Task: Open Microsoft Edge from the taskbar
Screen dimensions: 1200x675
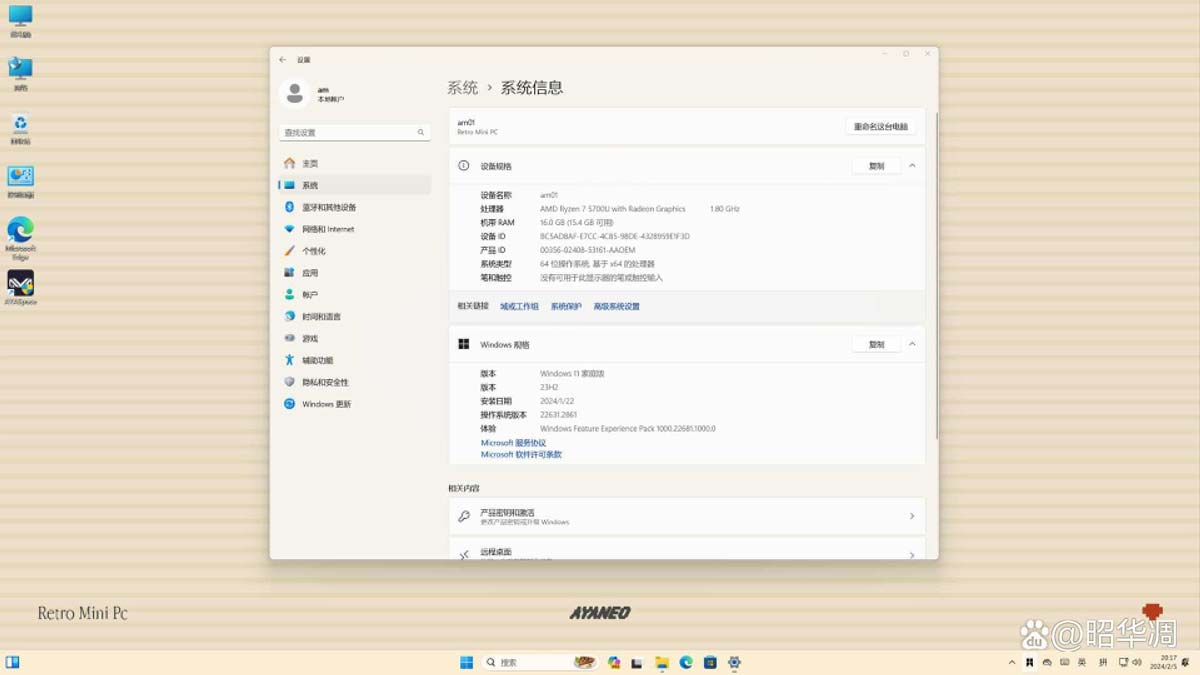Action: pos(686,662)
